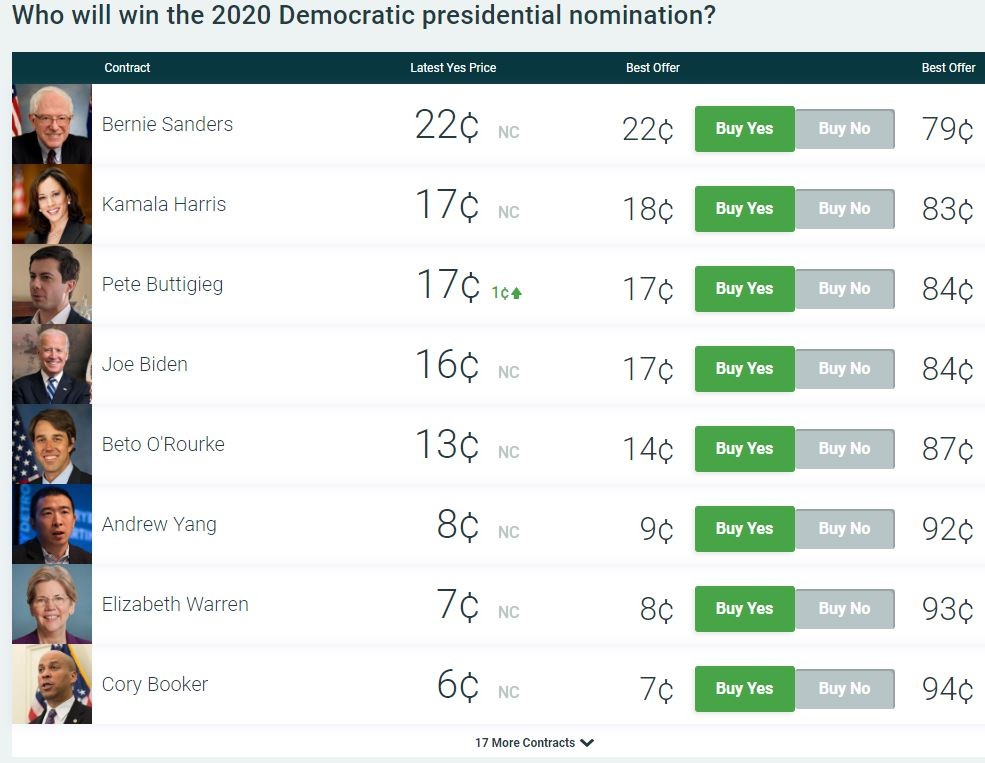985x763 pixels.
Task: Click Andrew Yang candidate photo
Action: click(x=52, y=524)
